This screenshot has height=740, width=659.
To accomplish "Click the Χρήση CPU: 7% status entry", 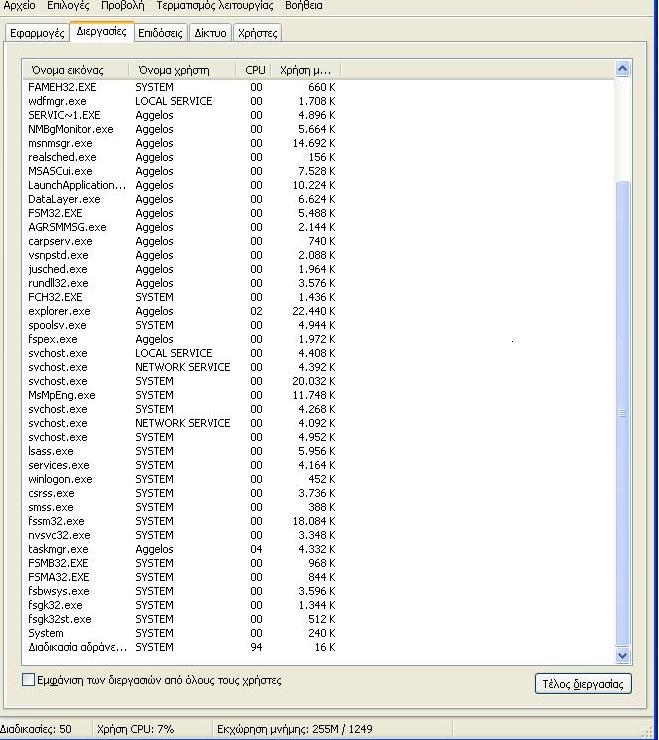I will click(135, 729).
